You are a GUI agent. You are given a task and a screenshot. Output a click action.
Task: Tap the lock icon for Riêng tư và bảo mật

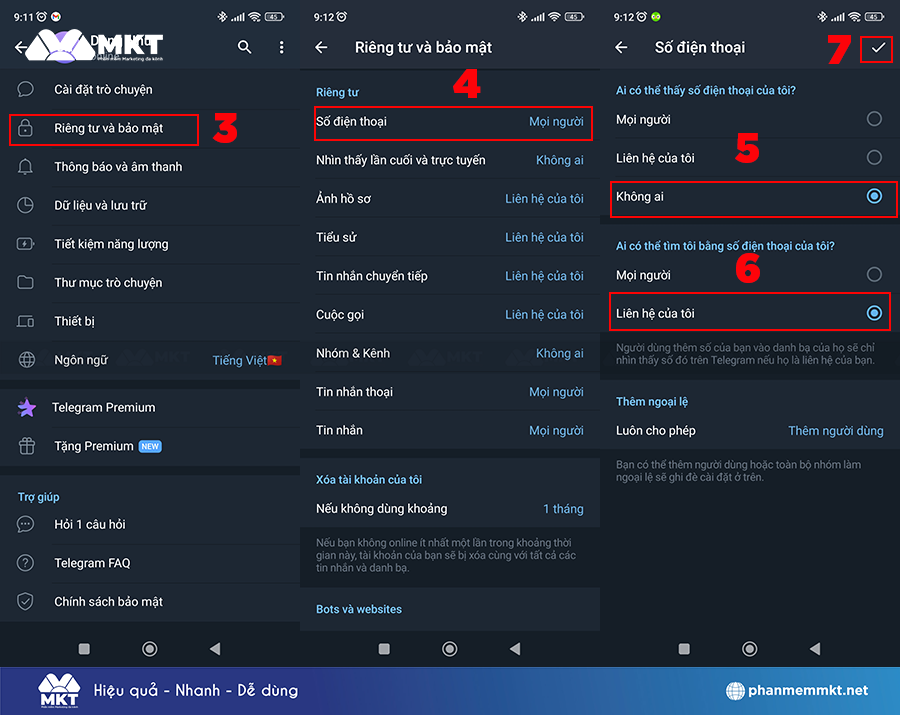(x=27, y=129)
